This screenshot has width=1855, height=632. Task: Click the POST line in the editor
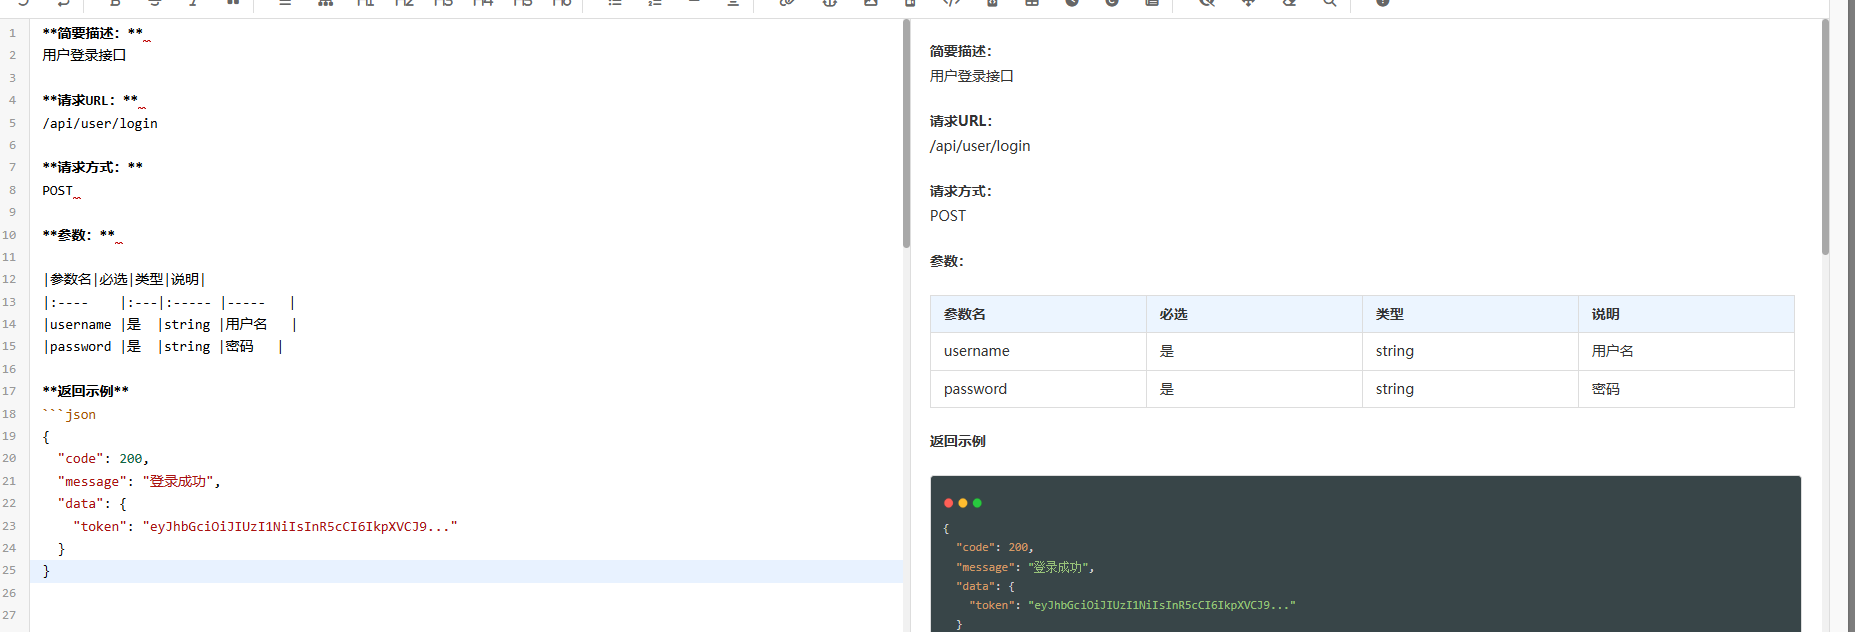coord(58,190)
